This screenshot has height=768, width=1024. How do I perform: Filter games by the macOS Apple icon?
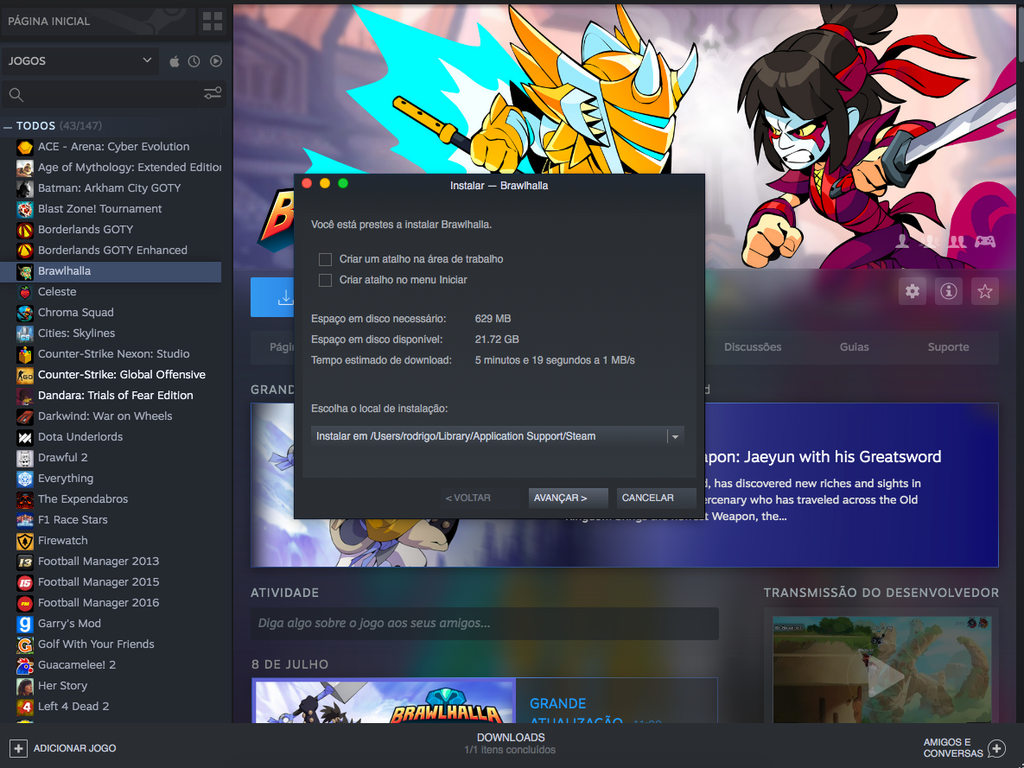pyautogui.click(x=174, y=61)
